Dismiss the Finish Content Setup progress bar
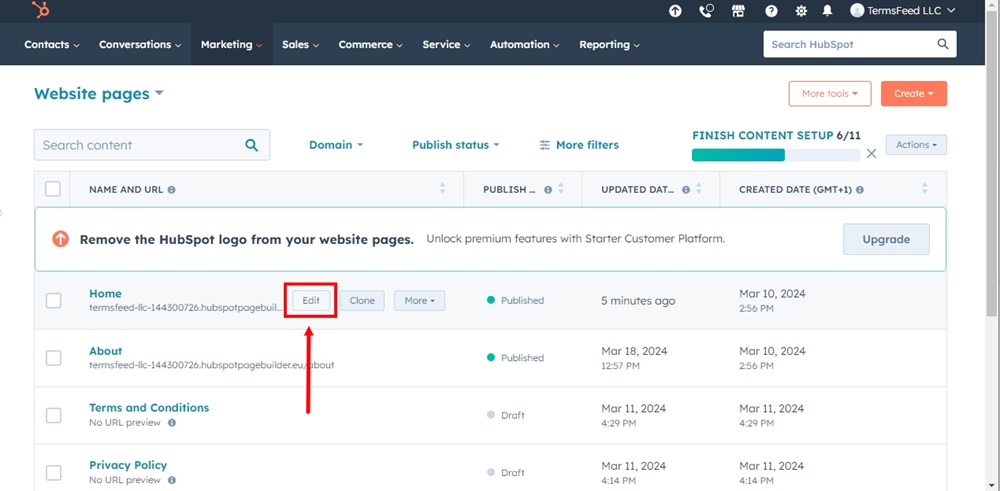The image size is (1000, 491). pyautogui.click(x=871, y=154)
